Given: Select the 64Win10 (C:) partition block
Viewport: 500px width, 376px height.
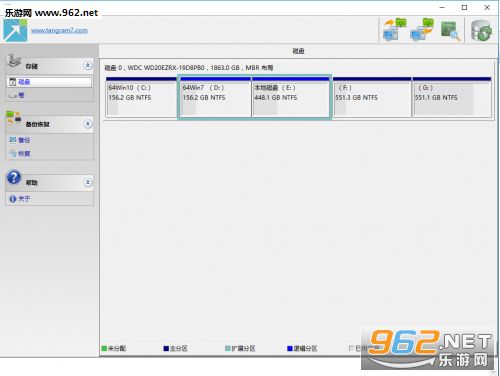Looking at the screenshot, I should point(141,97).
